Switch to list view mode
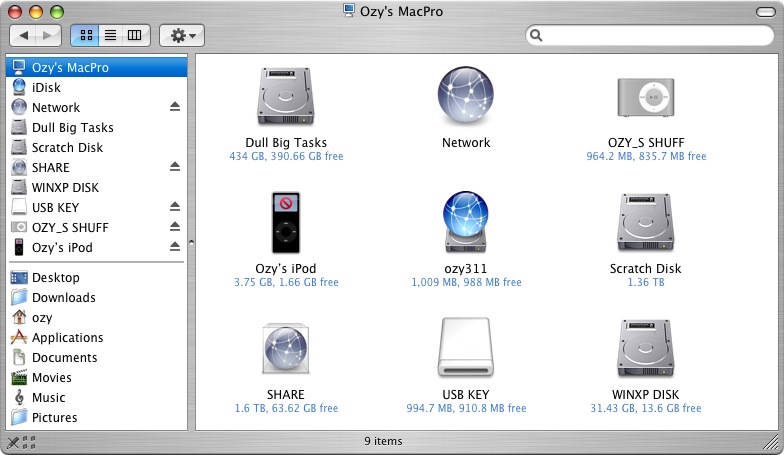This screenshot has height=455, width=784. coord(110,36)
